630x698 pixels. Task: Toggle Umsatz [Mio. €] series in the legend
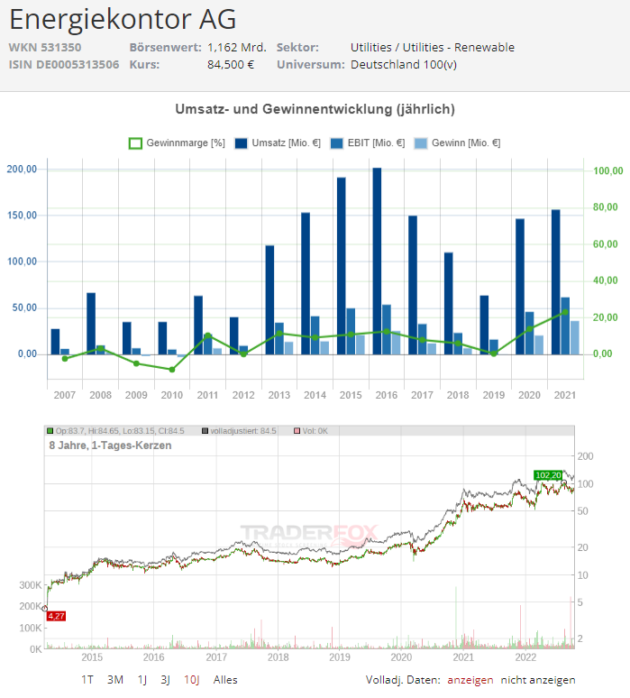(277, 143)
